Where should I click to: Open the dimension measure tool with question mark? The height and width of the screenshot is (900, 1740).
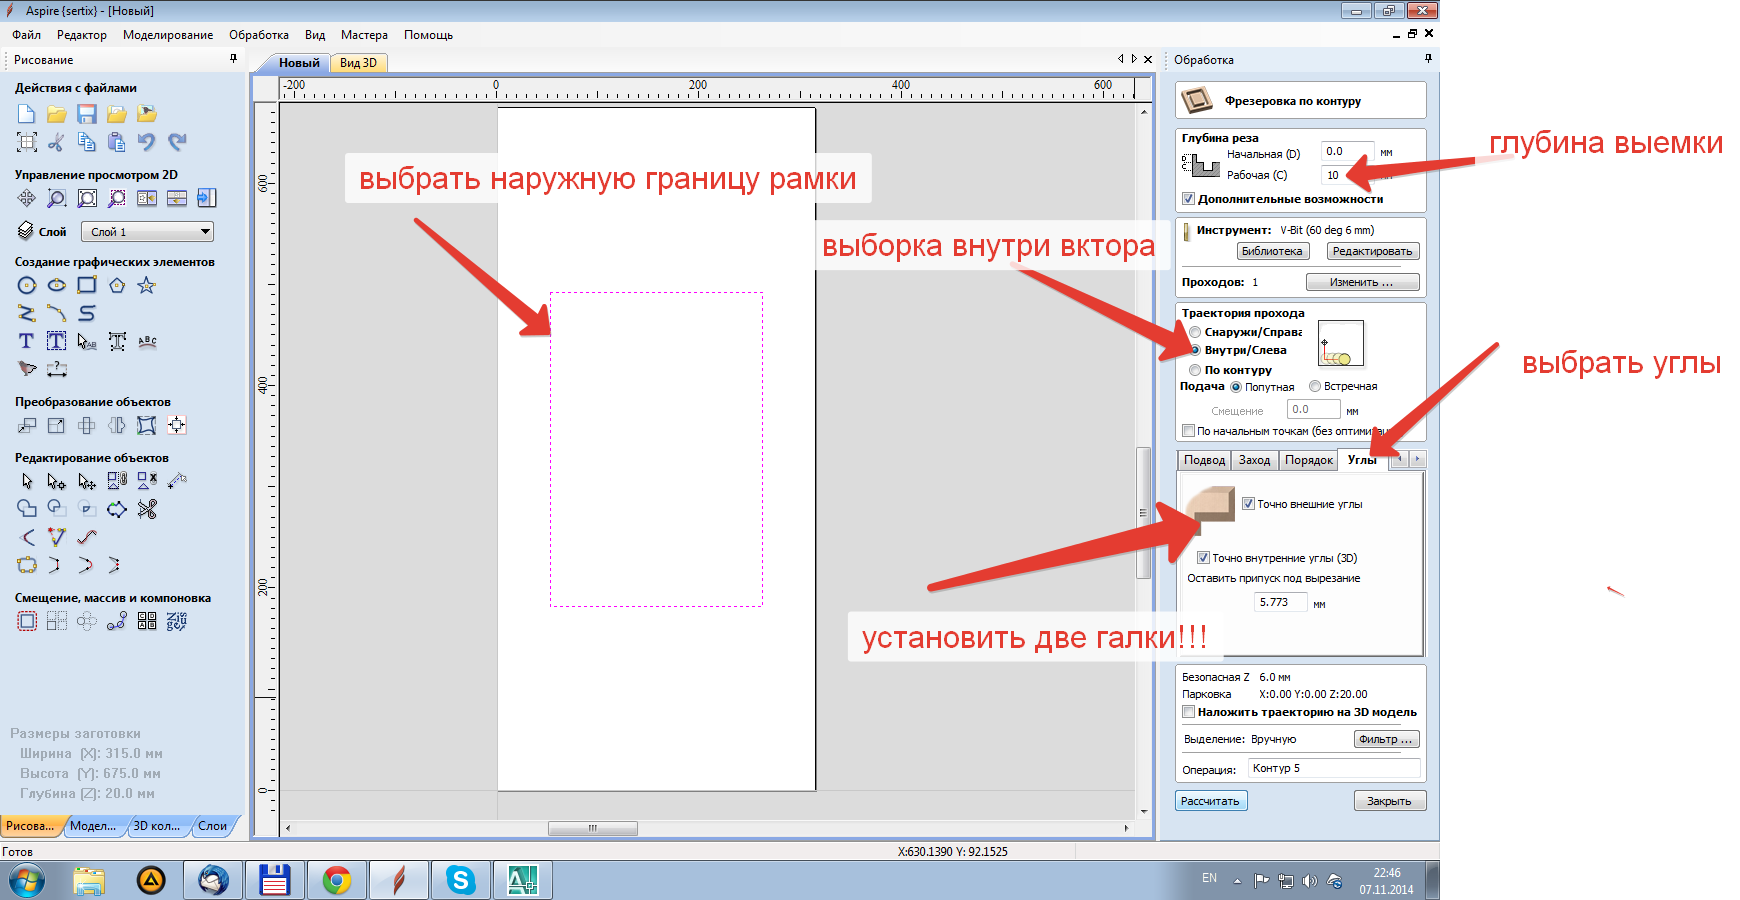pos(57,369)
